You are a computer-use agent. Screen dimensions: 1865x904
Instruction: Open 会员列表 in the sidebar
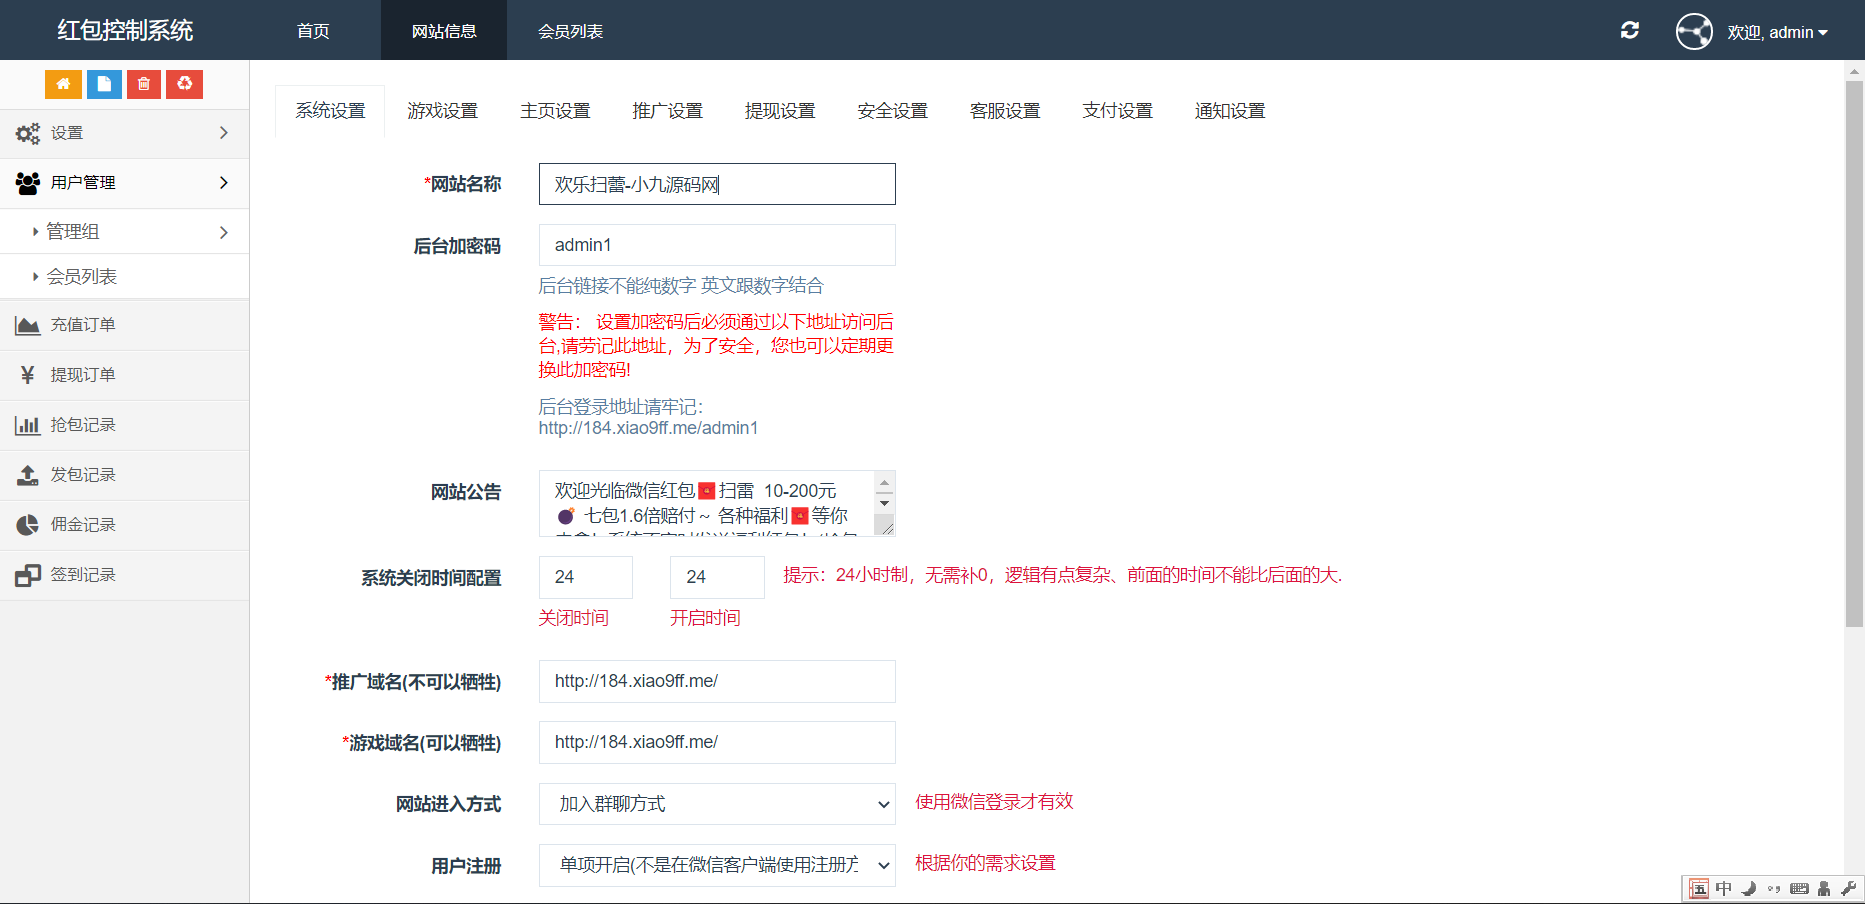(x=124, y=276)
